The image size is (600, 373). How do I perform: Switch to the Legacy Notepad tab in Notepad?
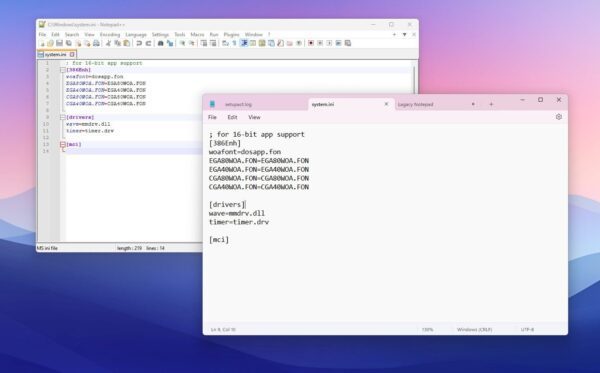click(416, 104)
